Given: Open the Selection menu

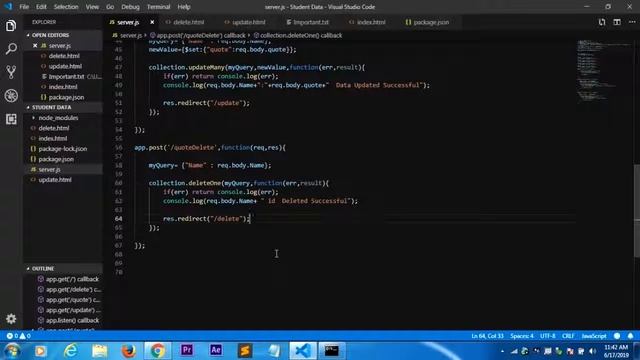Looking at the screenshot, I should click(x=66, y=7).
